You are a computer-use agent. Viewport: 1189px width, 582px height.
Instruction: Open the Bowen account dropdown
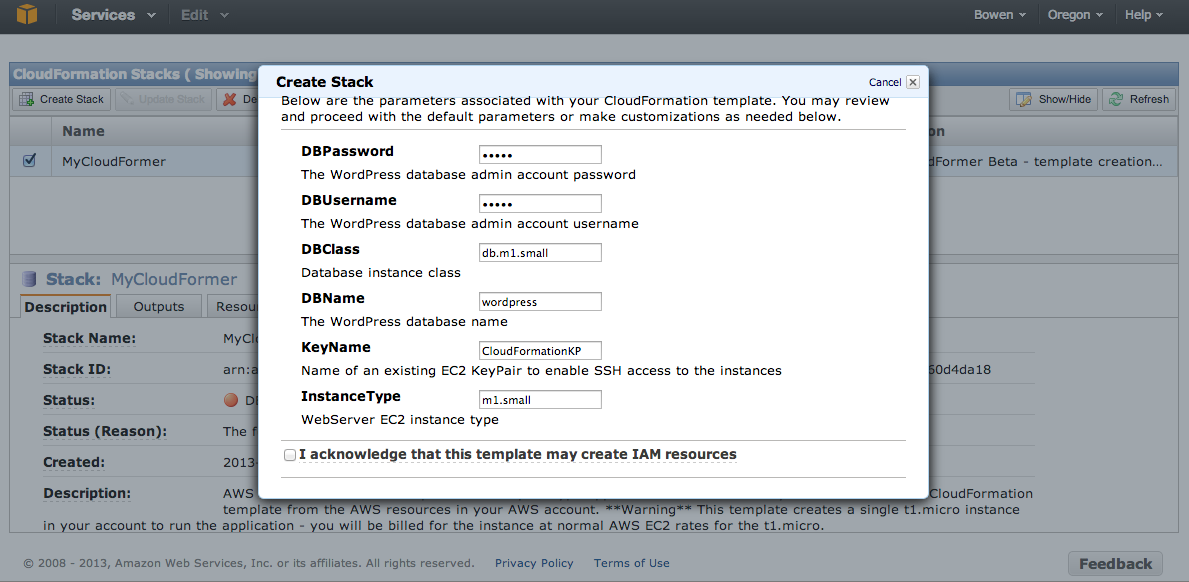click(x=1000, y=14)
